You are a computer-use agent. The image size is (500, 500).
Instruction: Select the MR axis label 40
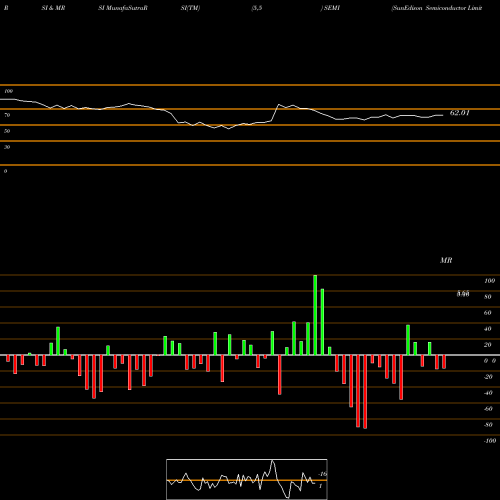(488, 329)
